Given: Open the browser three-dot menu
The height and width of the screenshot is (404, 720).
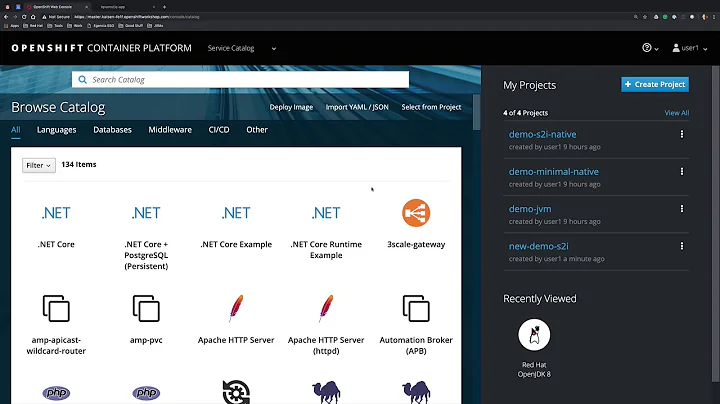Looking at the screenshot, I should click(714, 17).
